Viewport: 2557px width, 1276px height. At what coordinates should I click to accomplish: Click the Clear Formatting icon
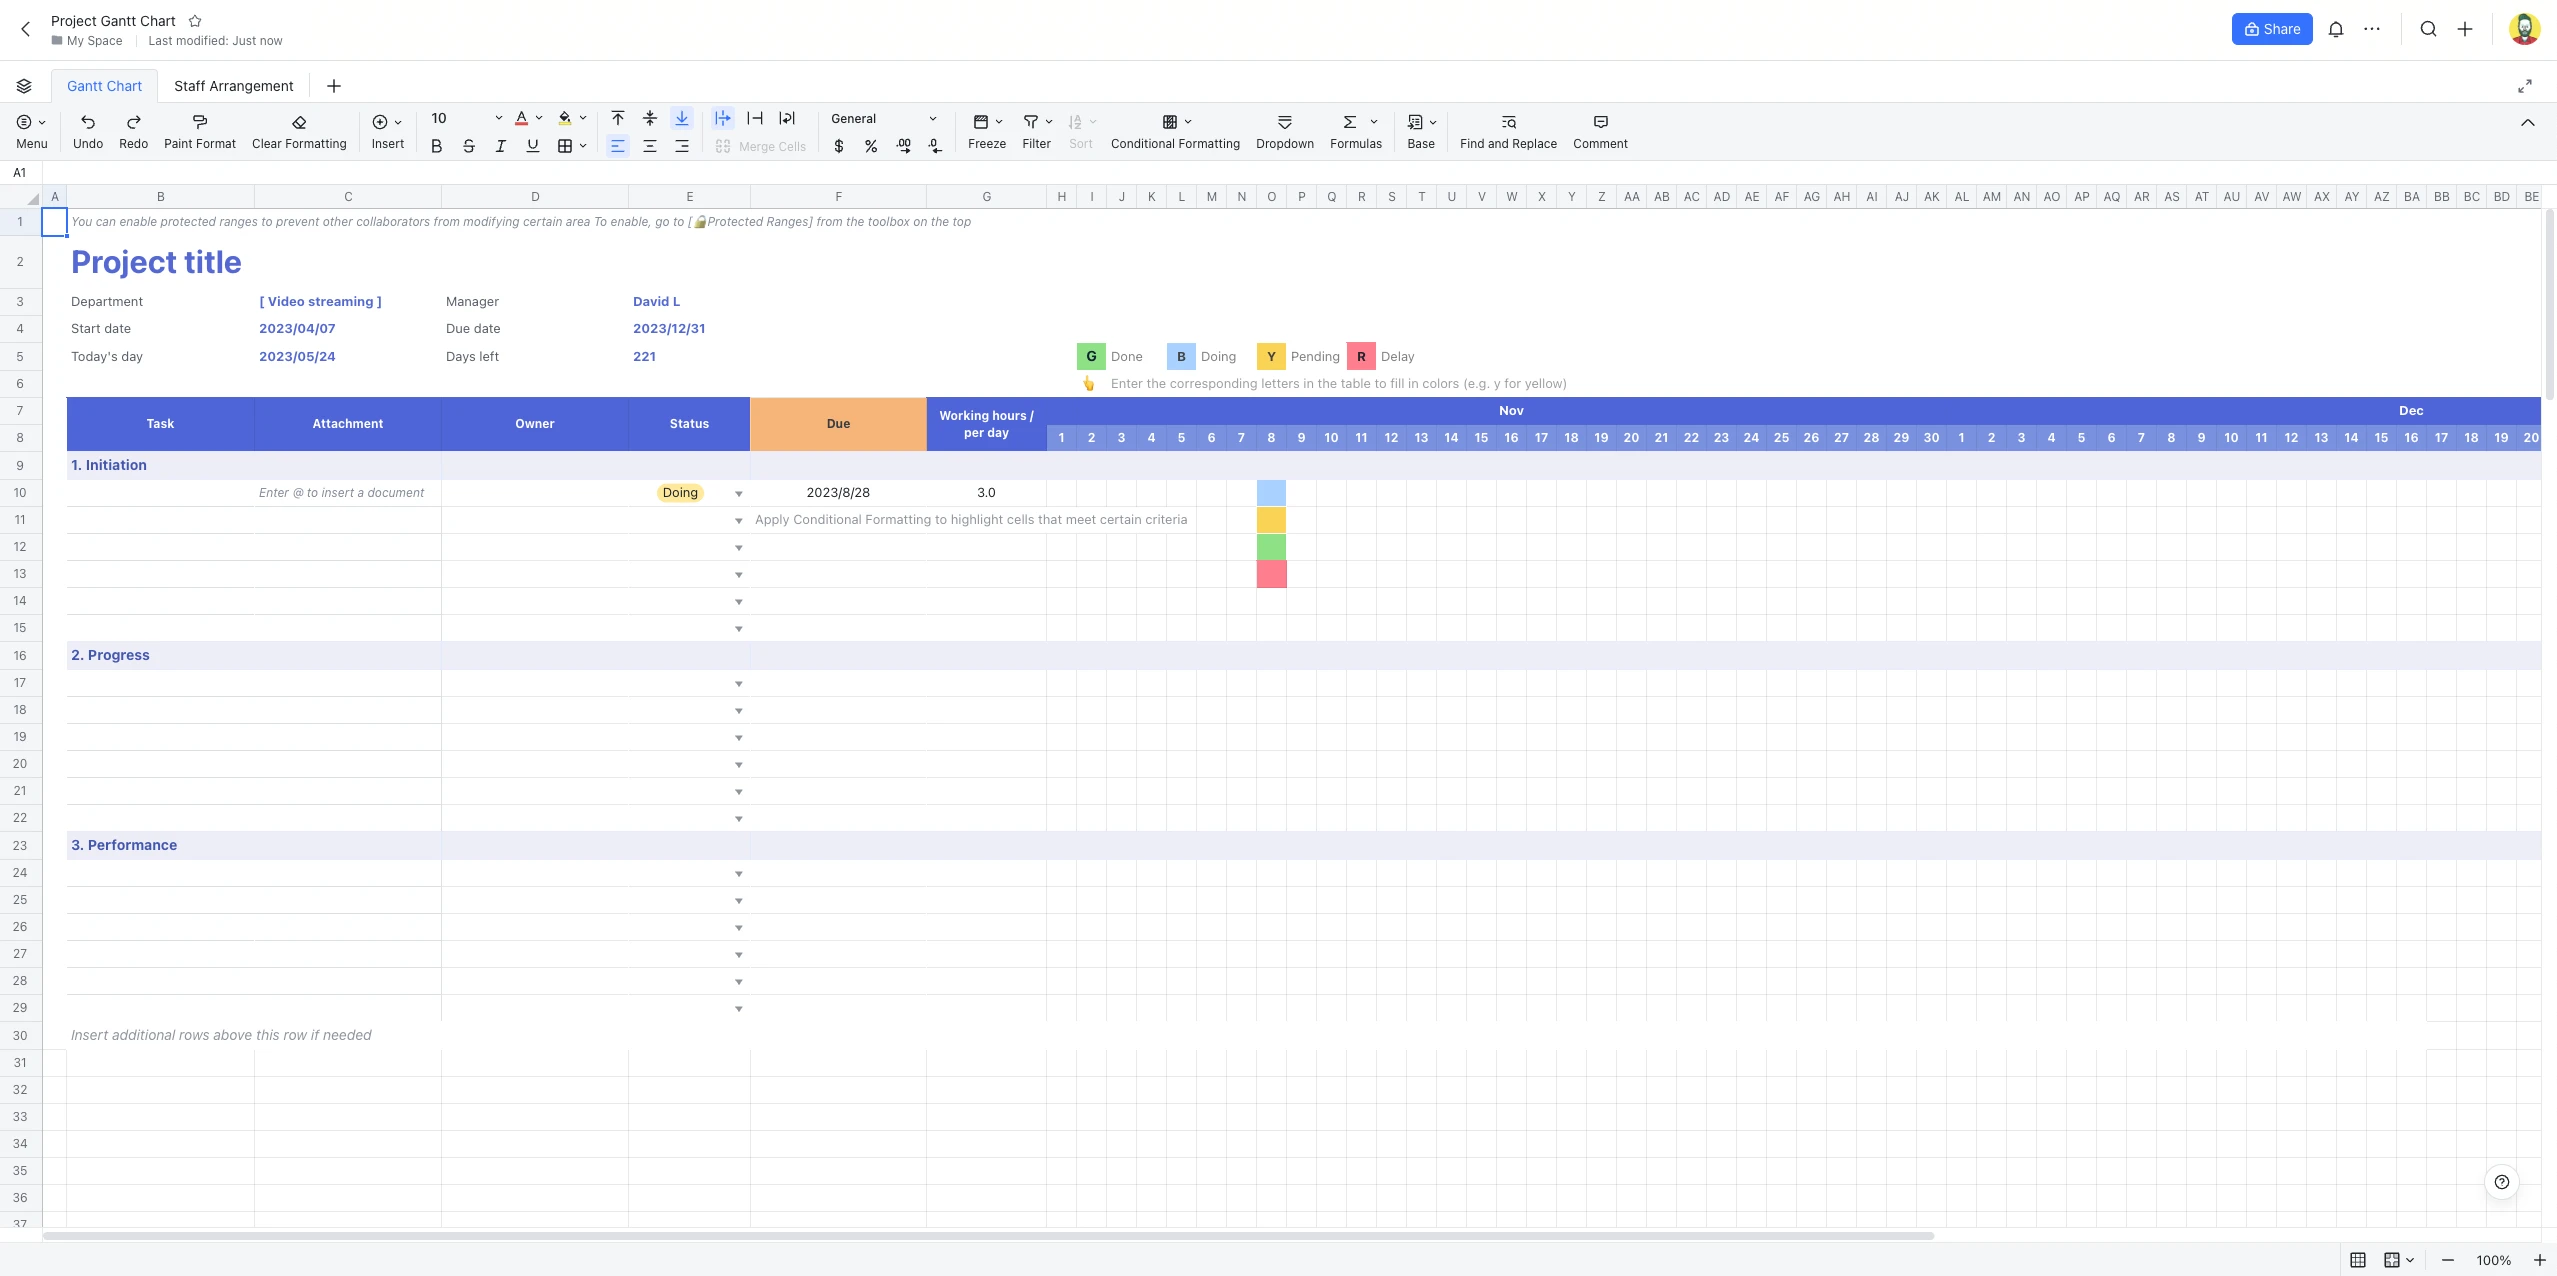point(299,131)
